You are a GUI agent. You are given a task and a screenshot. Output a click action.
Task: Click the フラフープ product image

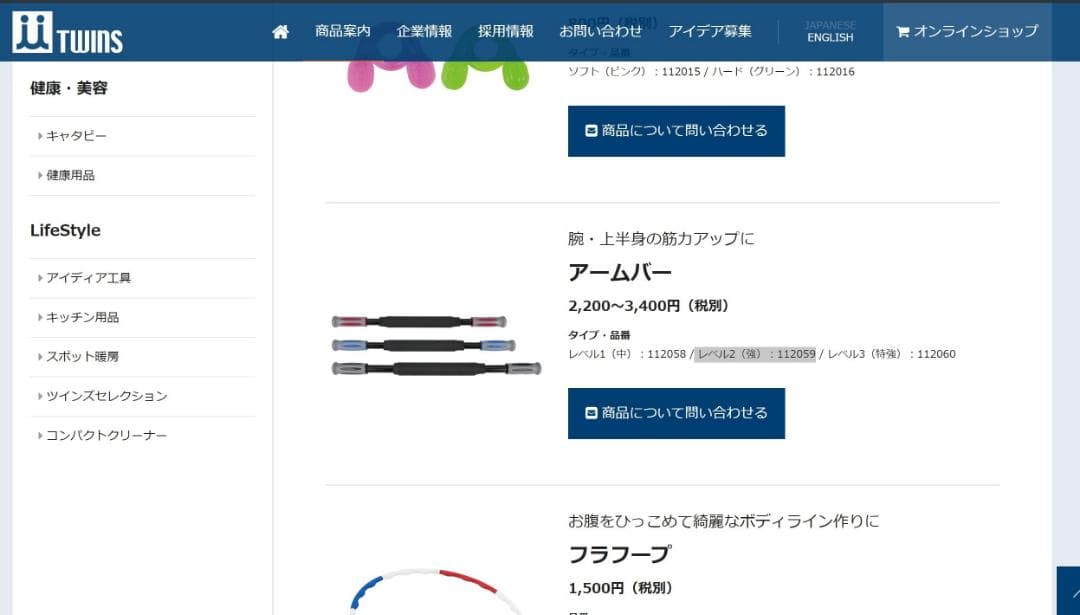tap(435, 591)
